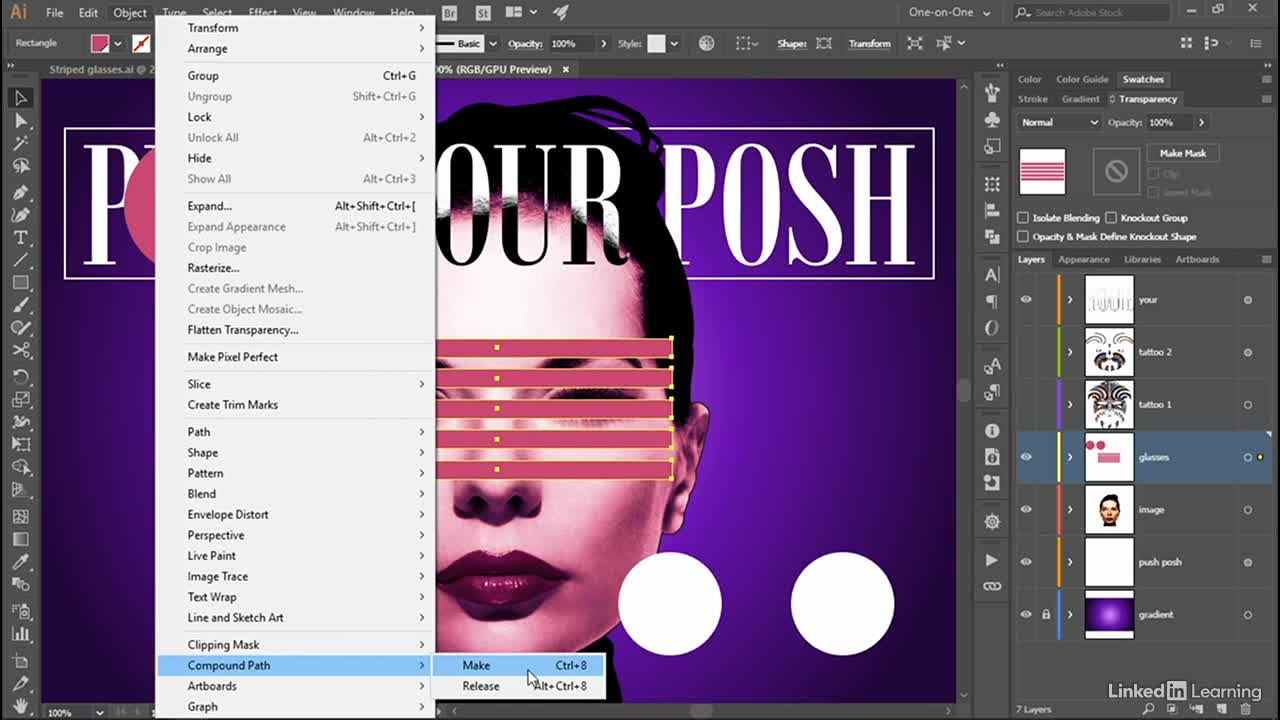Switch to the Color Guide tab
Viewport: 1280px width, 720px height.
[x=1082, y=79]
